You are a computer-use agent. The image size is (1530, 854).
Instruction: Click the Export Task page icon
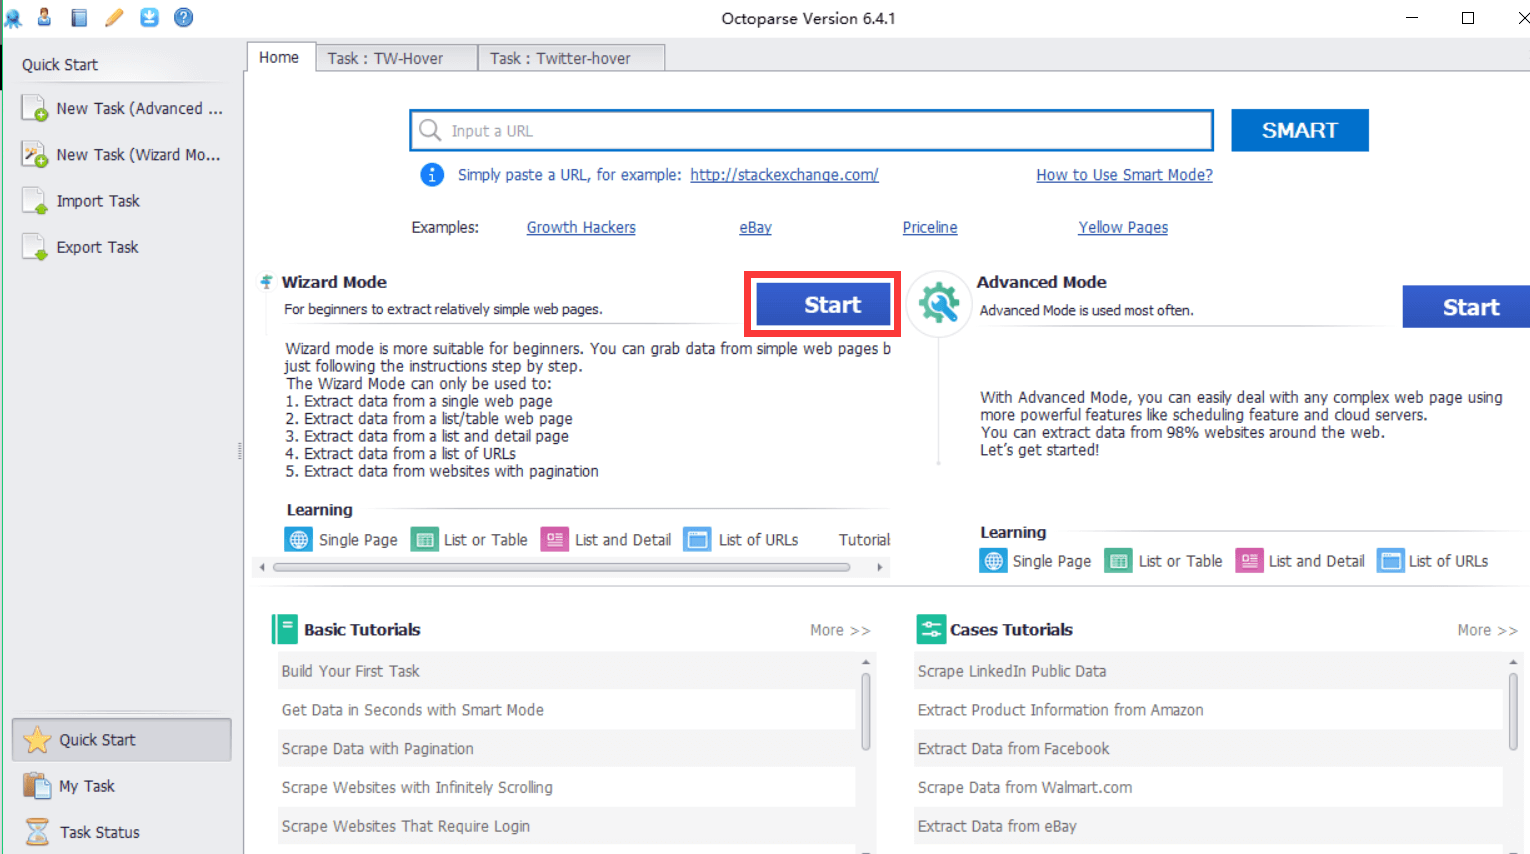tap(35, 247)
